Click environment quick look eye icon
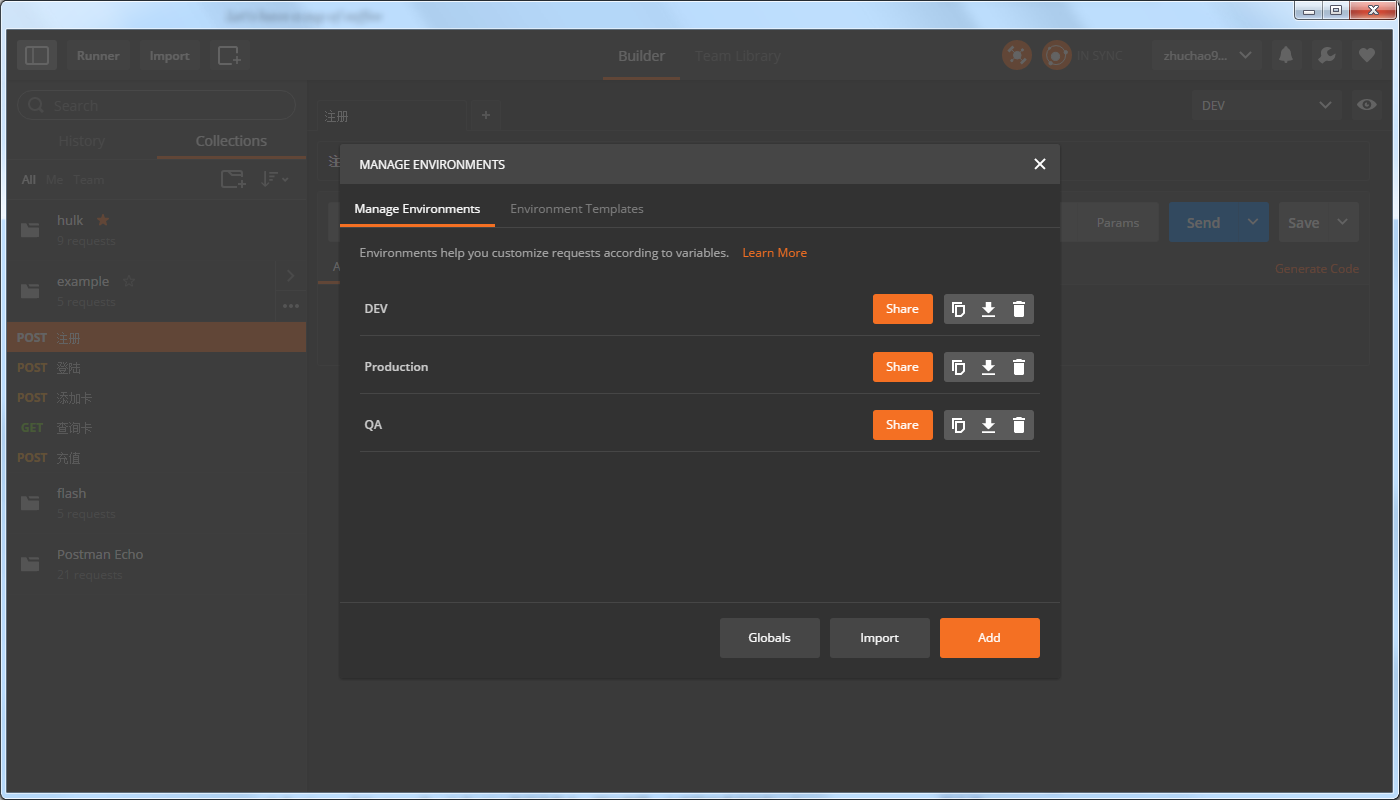This screenshot has height=800, width=1400. click(x=1366, y=105)
